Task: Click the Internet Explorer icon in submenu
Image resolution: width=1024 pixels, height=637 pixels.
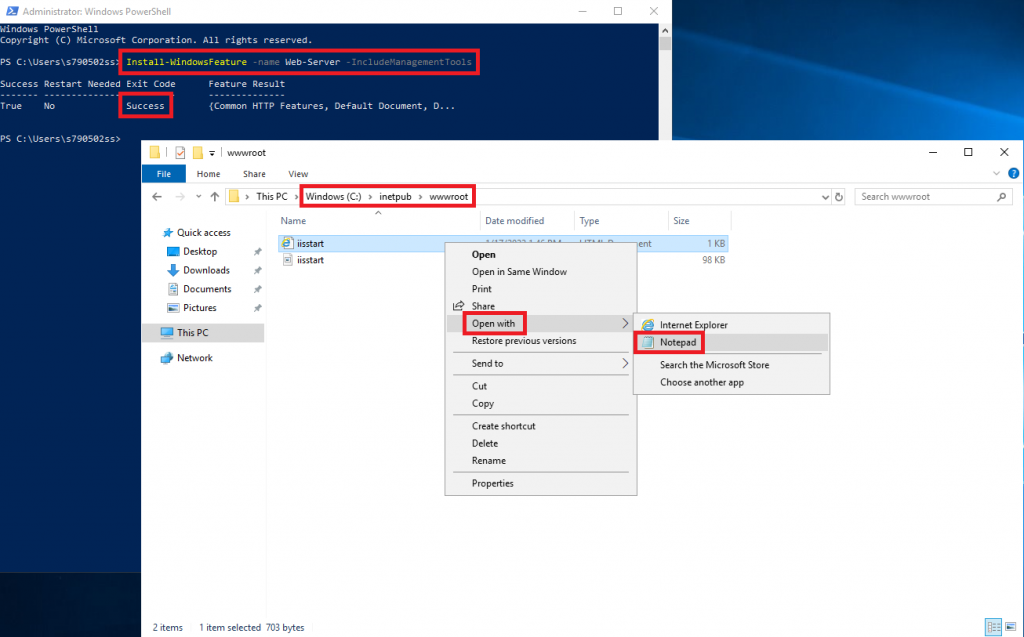Action: (x=648, y=325)
